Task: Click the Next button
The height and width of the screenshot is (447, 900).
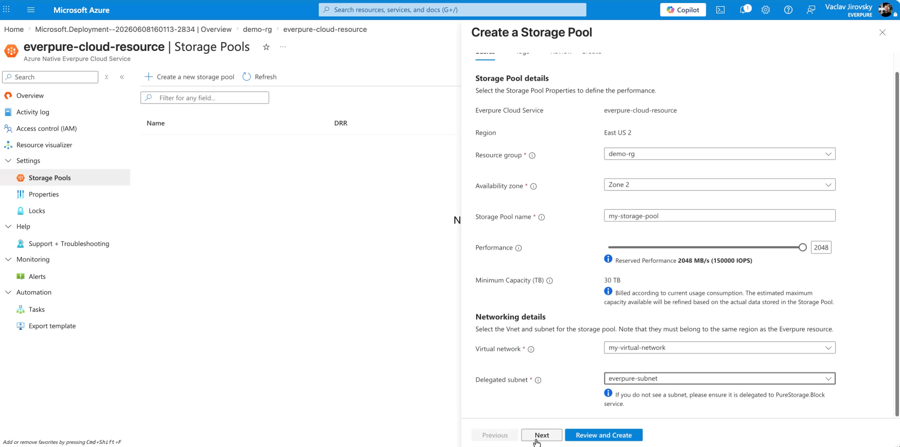Action: click(x=542, y=435)
